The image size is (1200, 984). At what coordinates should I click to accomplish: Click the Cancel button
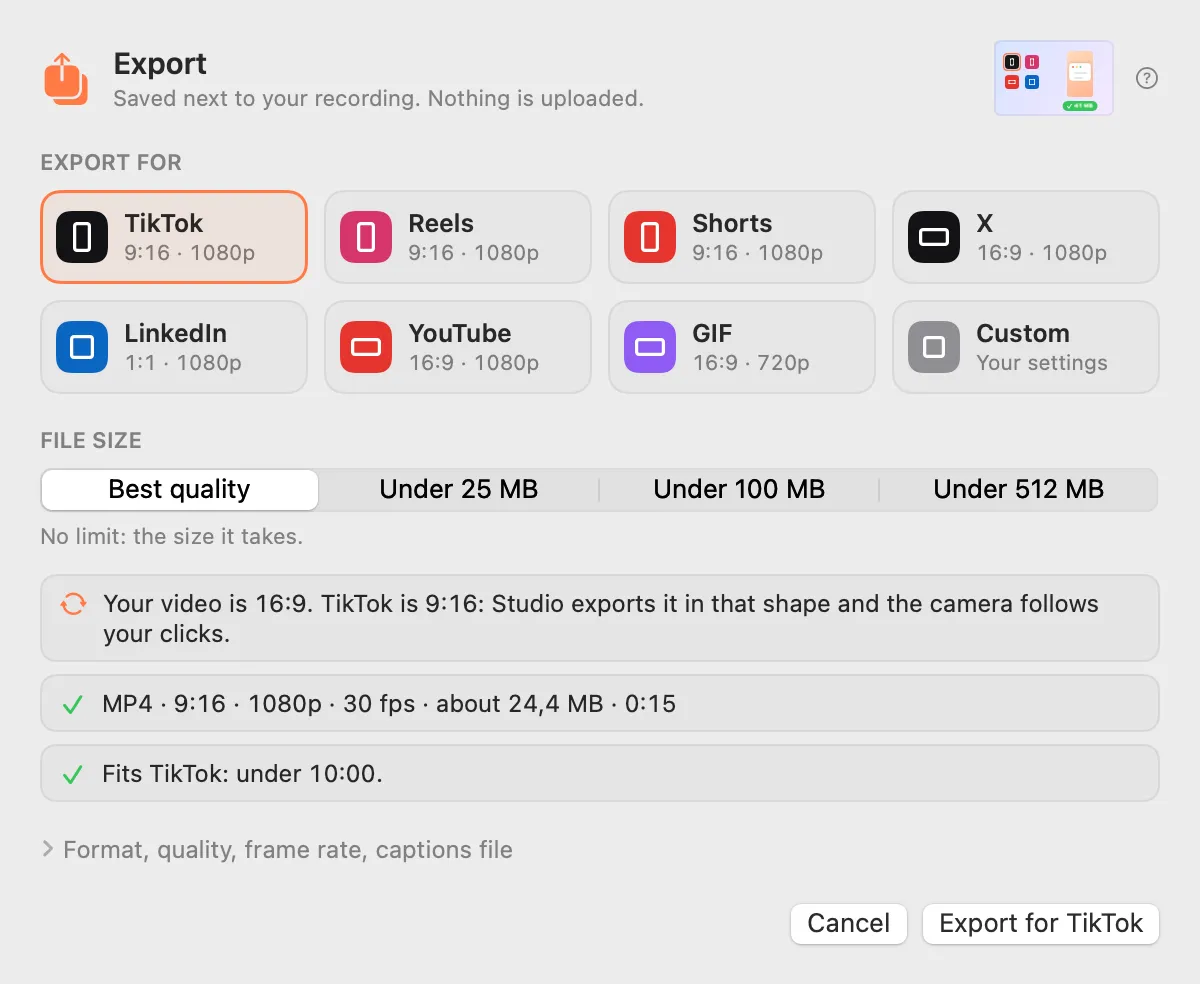pyautogui.click(x=849, y=923)
